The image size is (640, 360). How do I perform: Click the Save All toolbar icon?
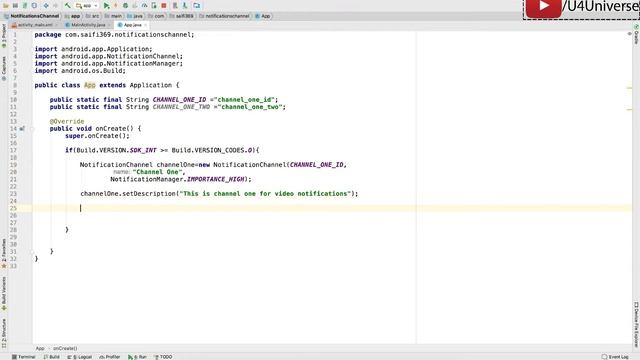[x=15, y=6]
